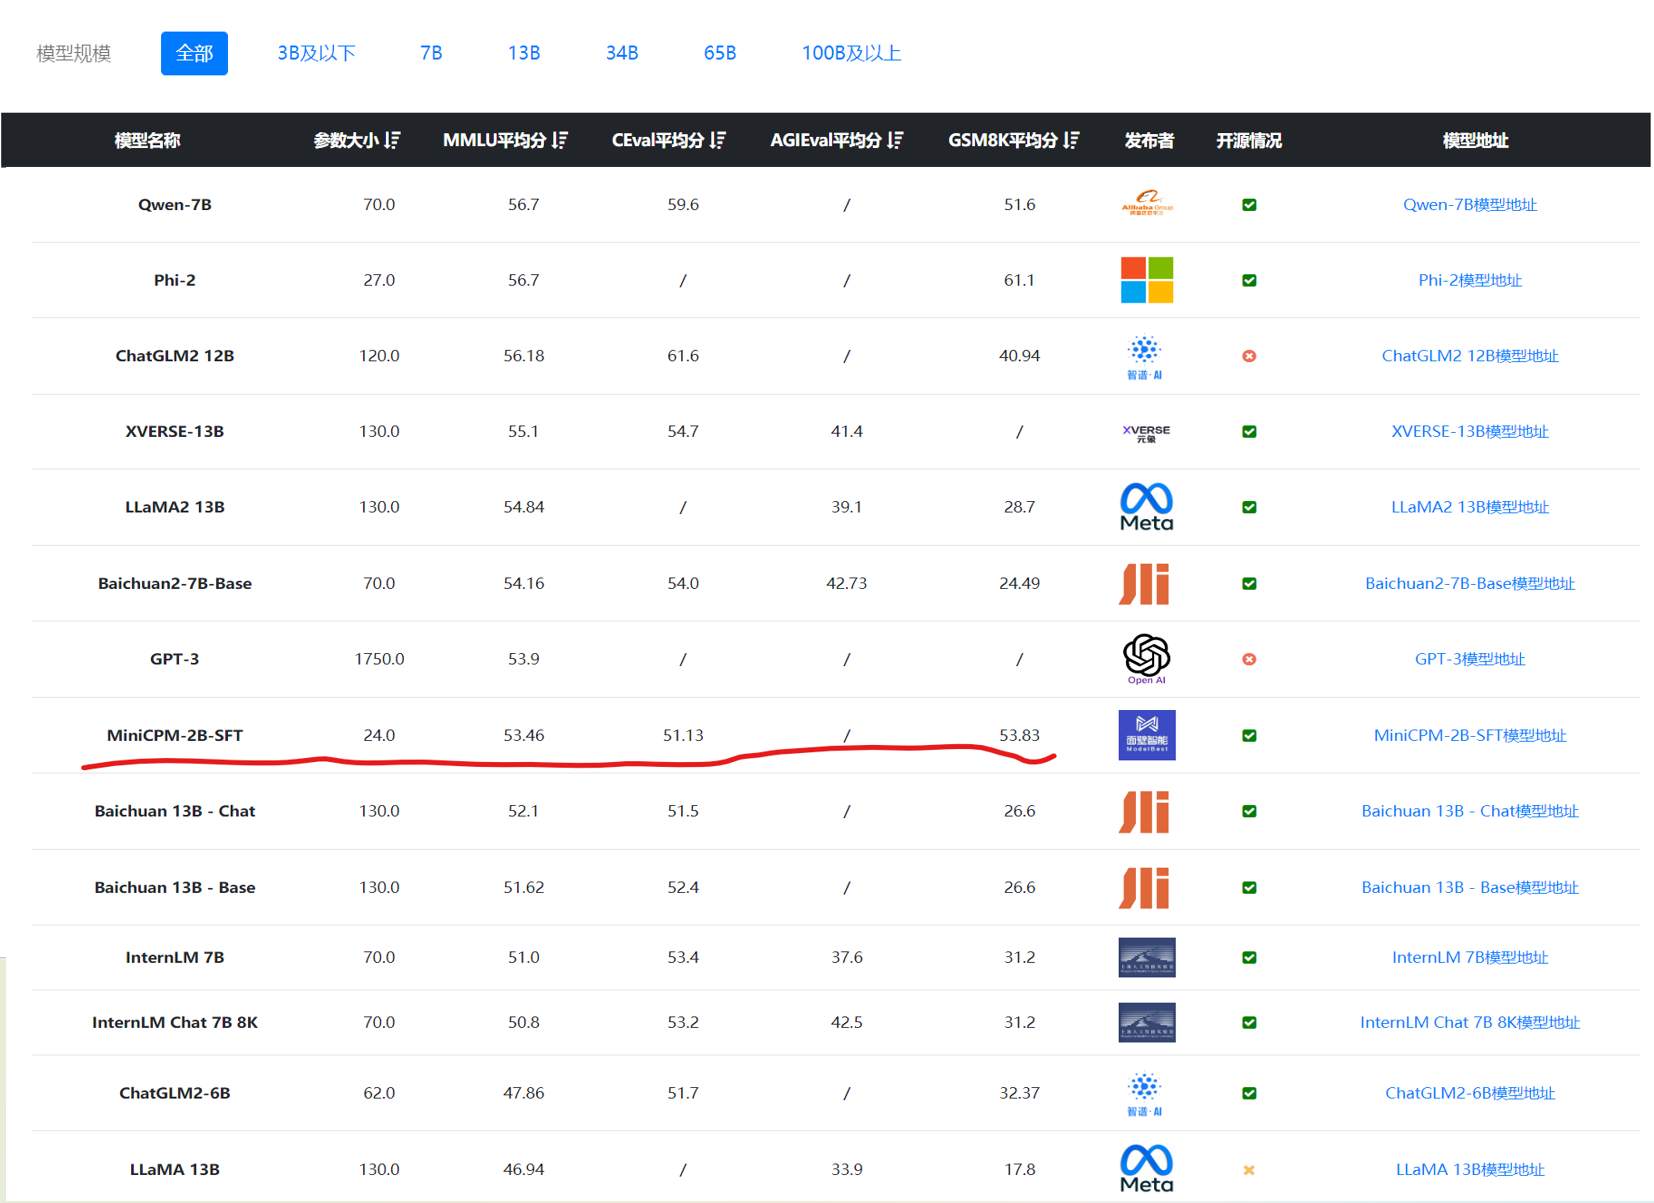Click the green open-source check for ChatGLM2-6B
The width and height of the screenshot is (1654, 1203).
[x=1249, y=1093]
